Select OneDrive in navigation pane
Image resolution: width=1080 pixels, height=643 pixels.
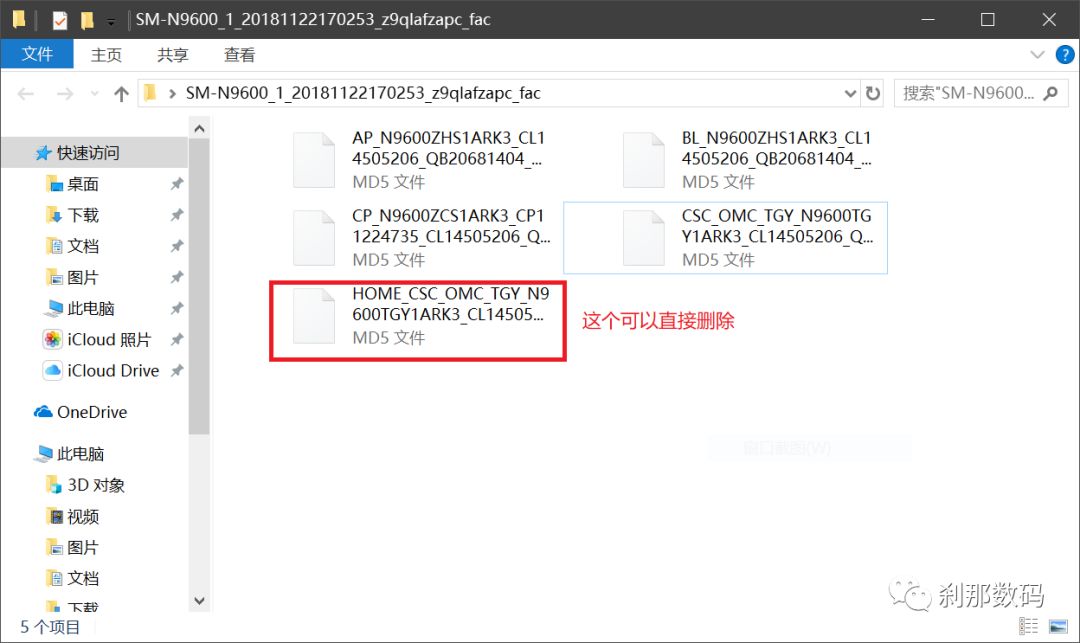pos(92,412)
